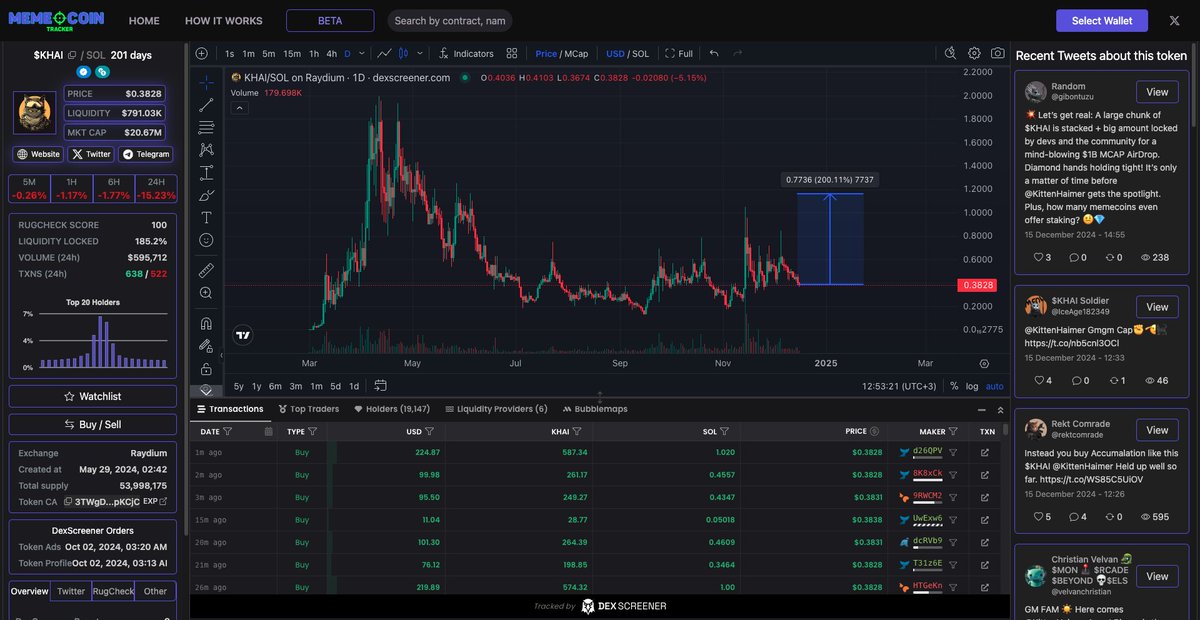Select the 1h timeframe

314,54
